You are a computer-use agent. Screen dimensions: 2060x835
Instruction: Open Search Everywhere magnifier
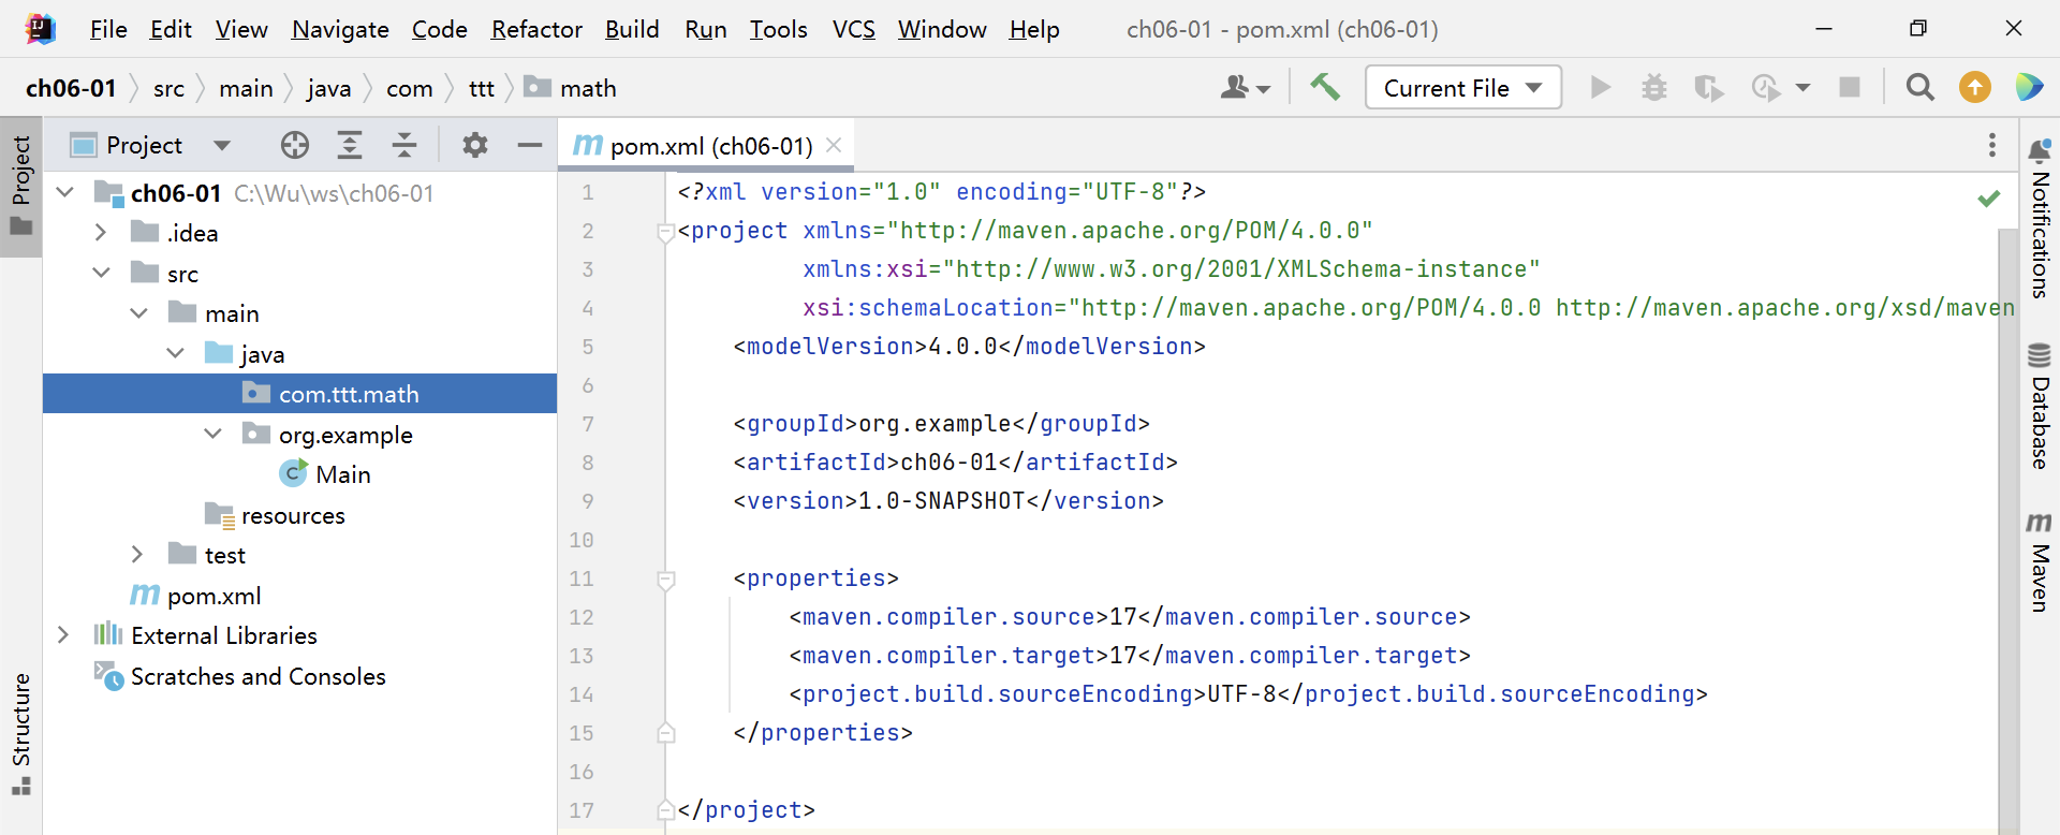1920,88
